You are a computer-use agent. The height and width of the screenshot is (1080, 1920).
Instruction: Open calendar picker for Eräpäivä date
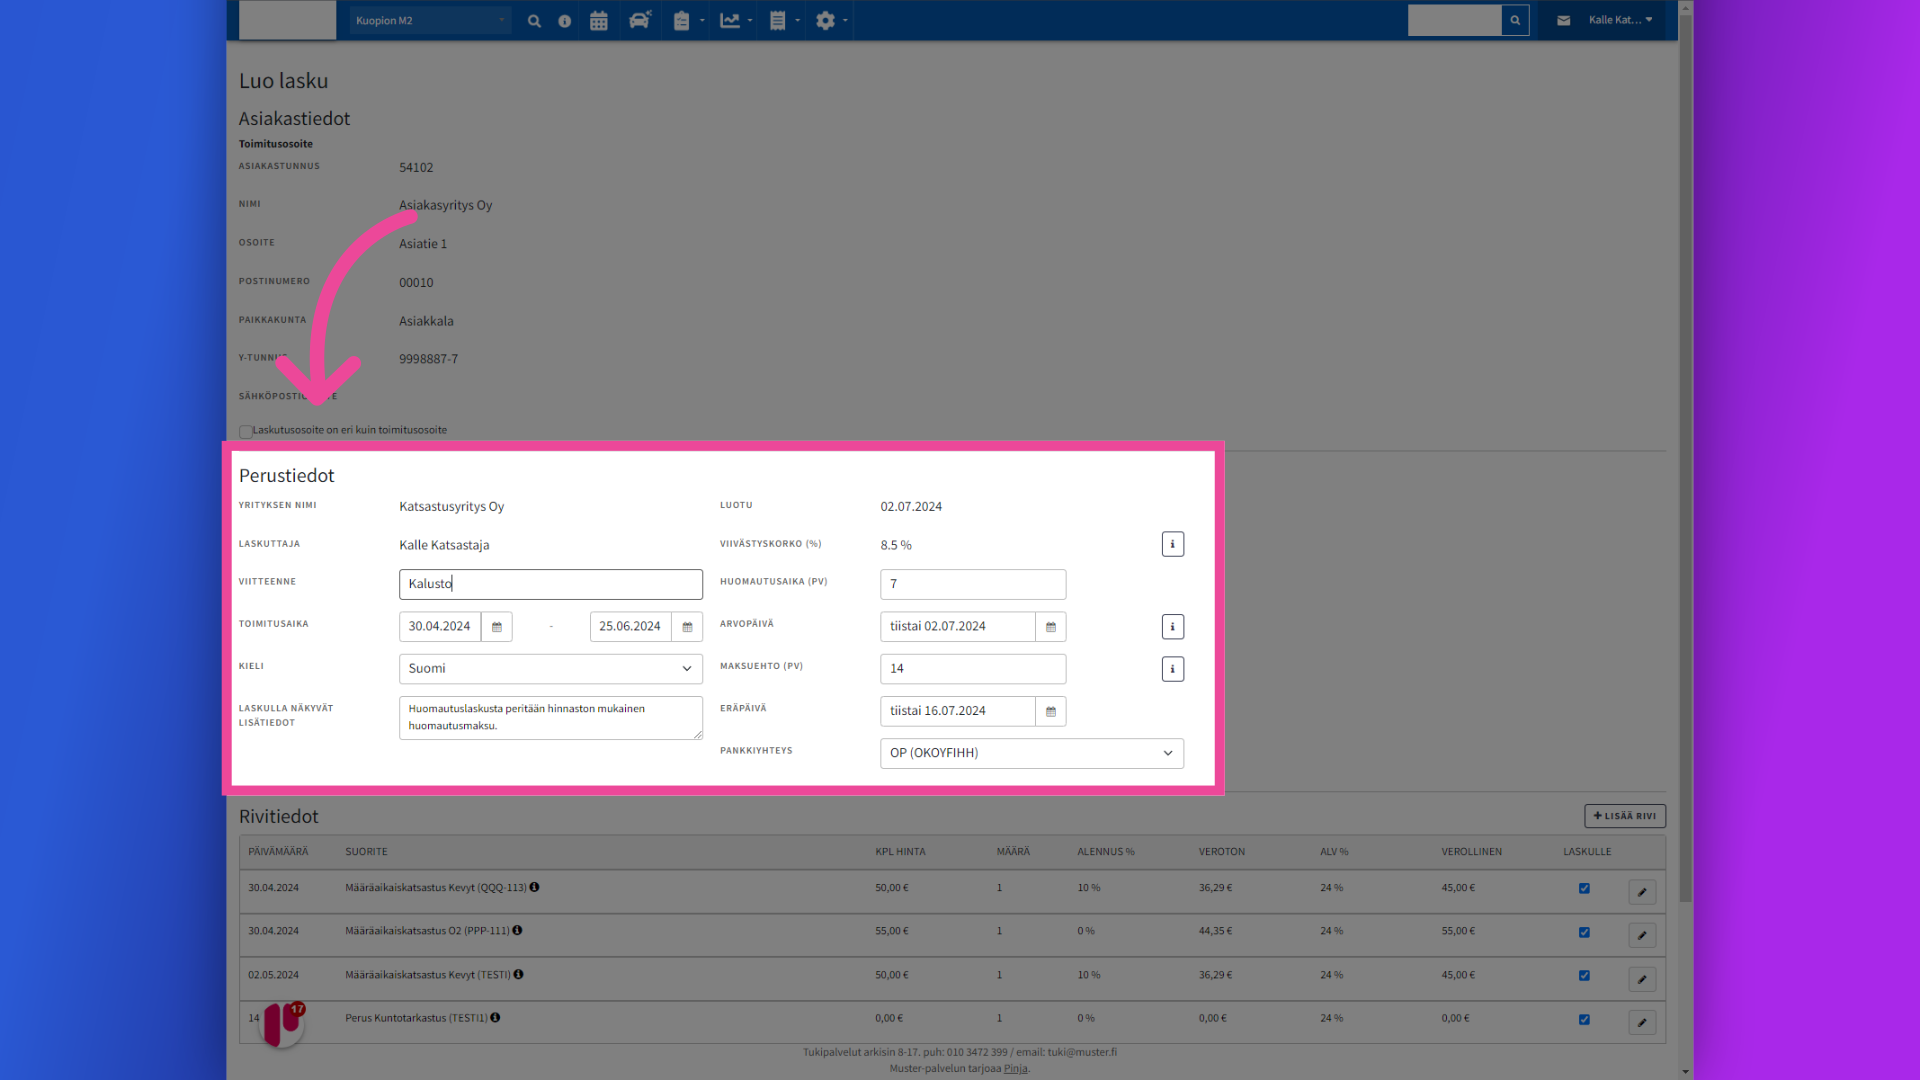point(1050,712)
